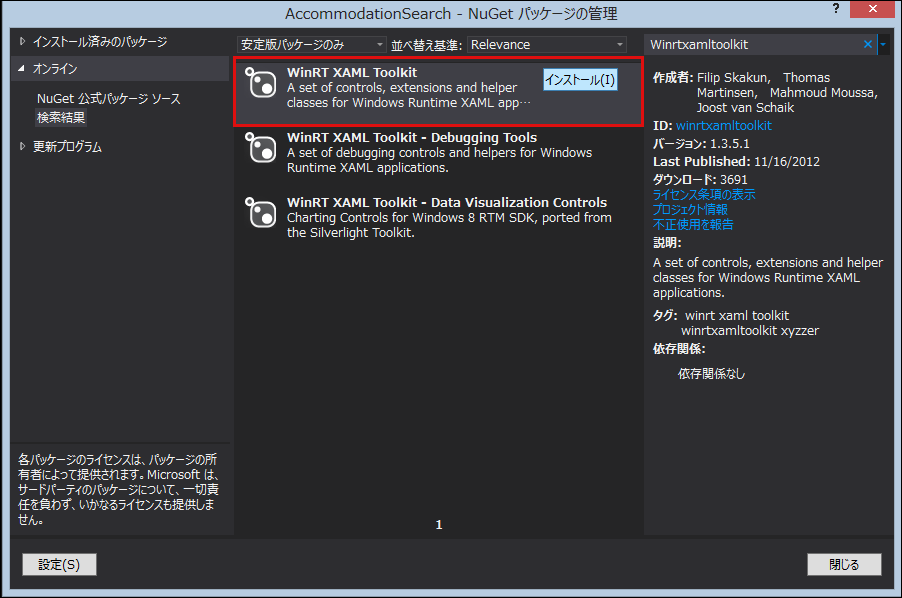Clear the Winrtxamltoolkit search text
The width and height of the screenshot is (902, 598).
coord(867,44)
